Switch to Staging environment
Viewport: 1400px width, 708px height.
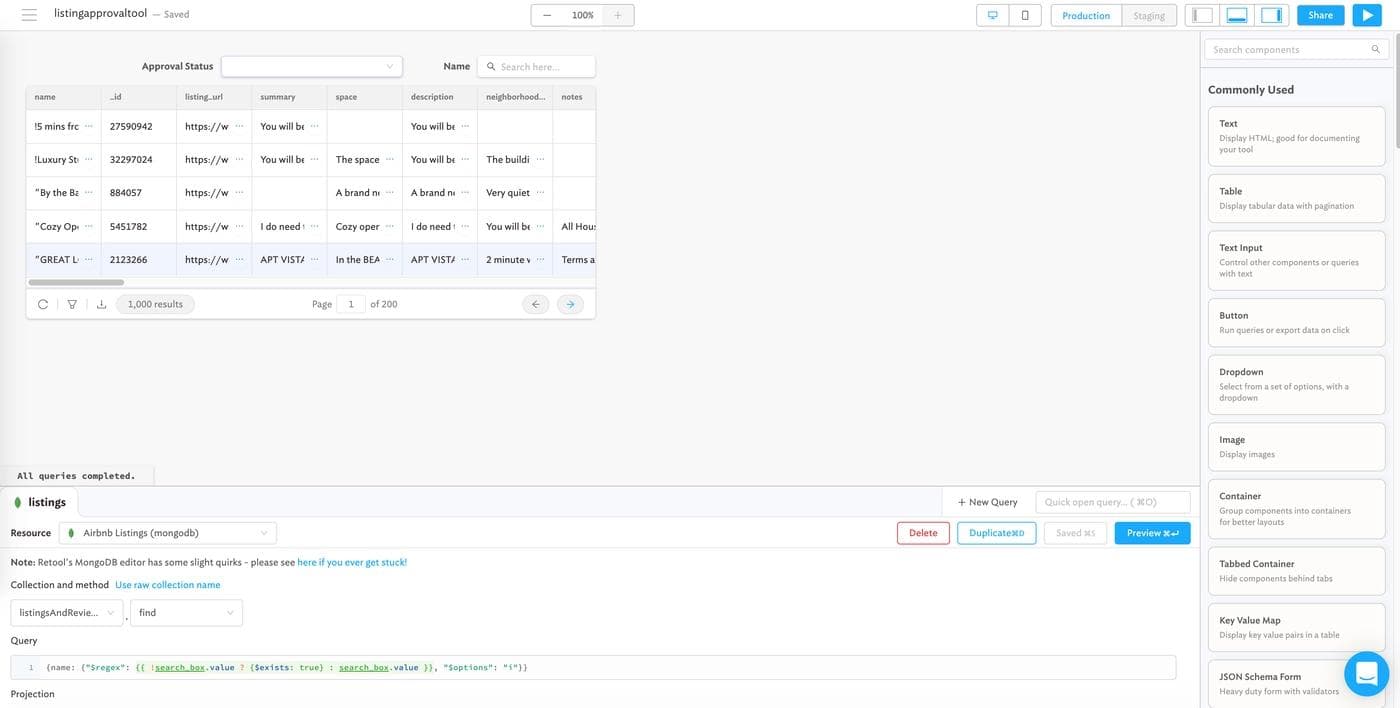(x=1148, y=15)
